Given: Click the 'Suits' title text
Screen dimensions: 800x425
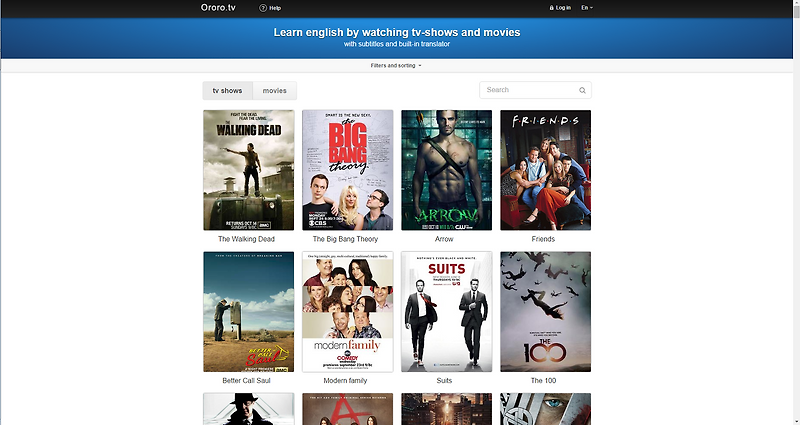Looking at the screenshot, I should [x=444, y=381].
